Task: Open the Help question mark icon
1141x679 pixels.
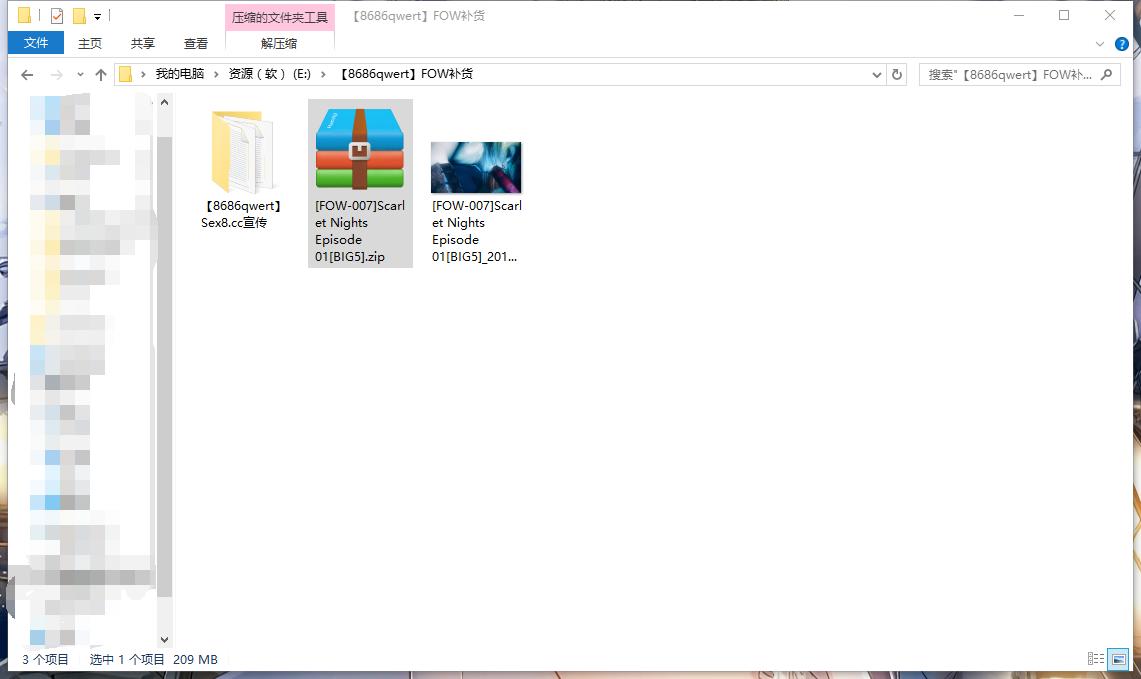Action: 1122,44
